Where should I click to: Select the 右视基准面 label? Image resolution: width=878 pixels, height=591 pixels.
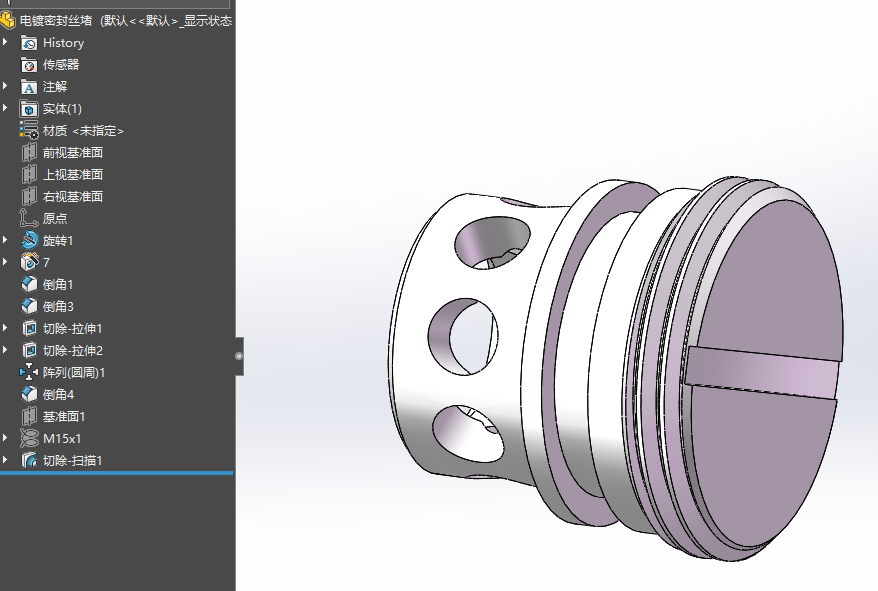pyautogui.click(x=73, y=197)
